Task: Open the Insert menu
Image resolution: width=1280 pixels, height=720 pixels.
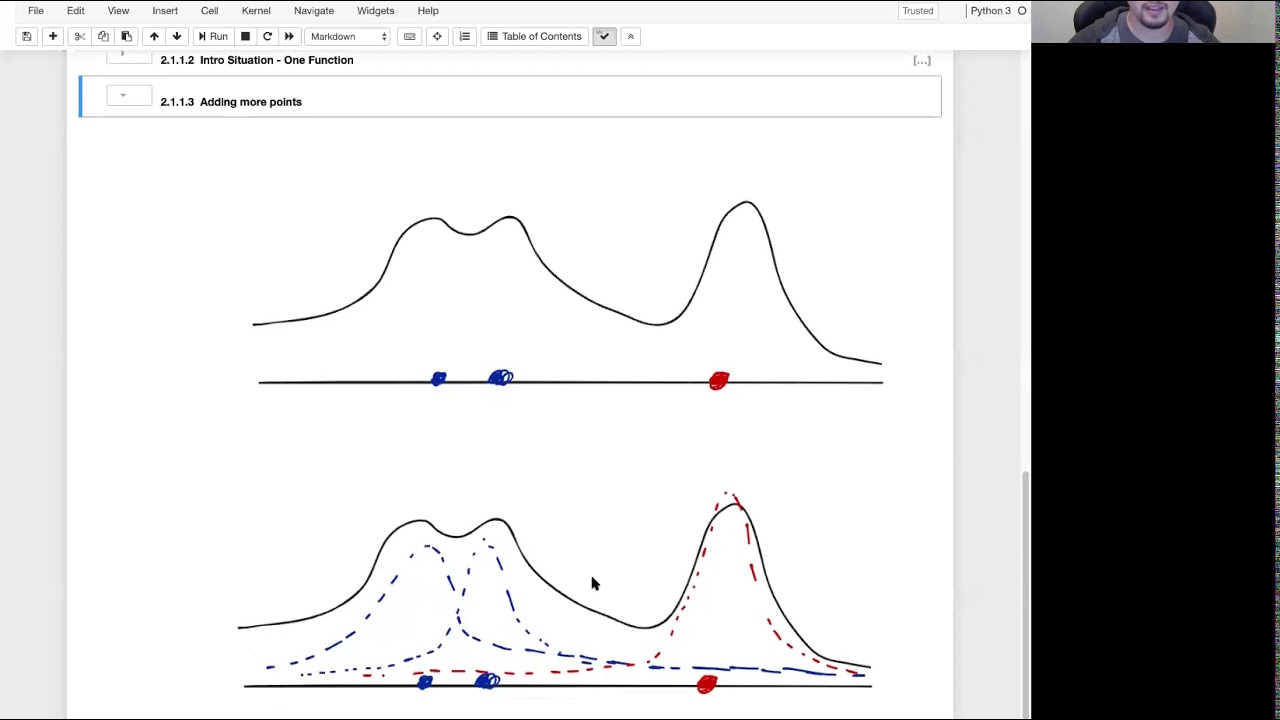Action: pyautogui.click(x=165, y=11)
